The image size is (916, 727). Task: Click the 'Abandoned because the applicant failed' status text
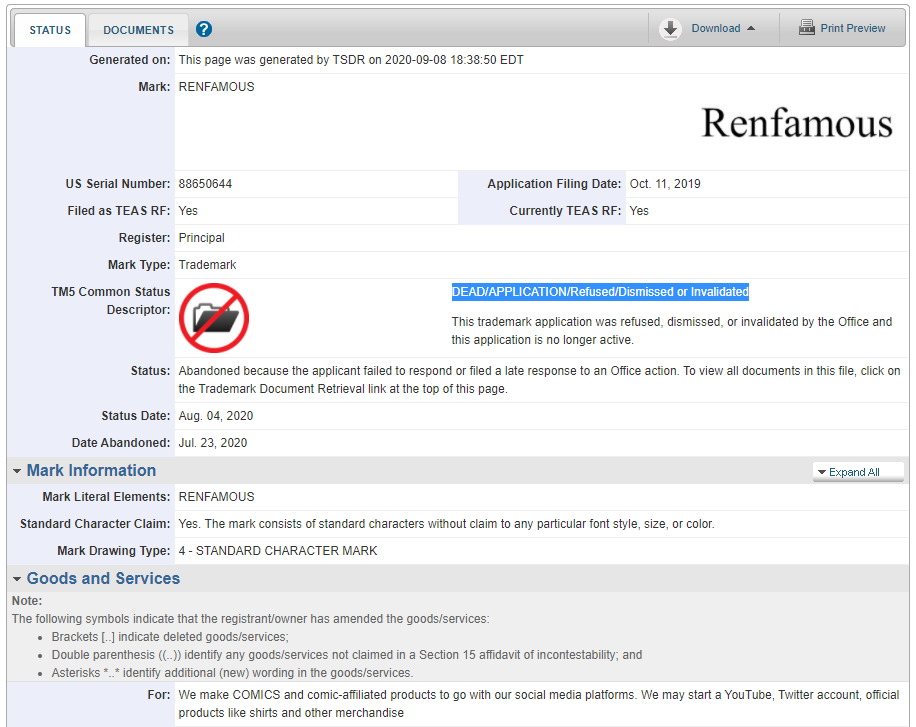point(539,380)
